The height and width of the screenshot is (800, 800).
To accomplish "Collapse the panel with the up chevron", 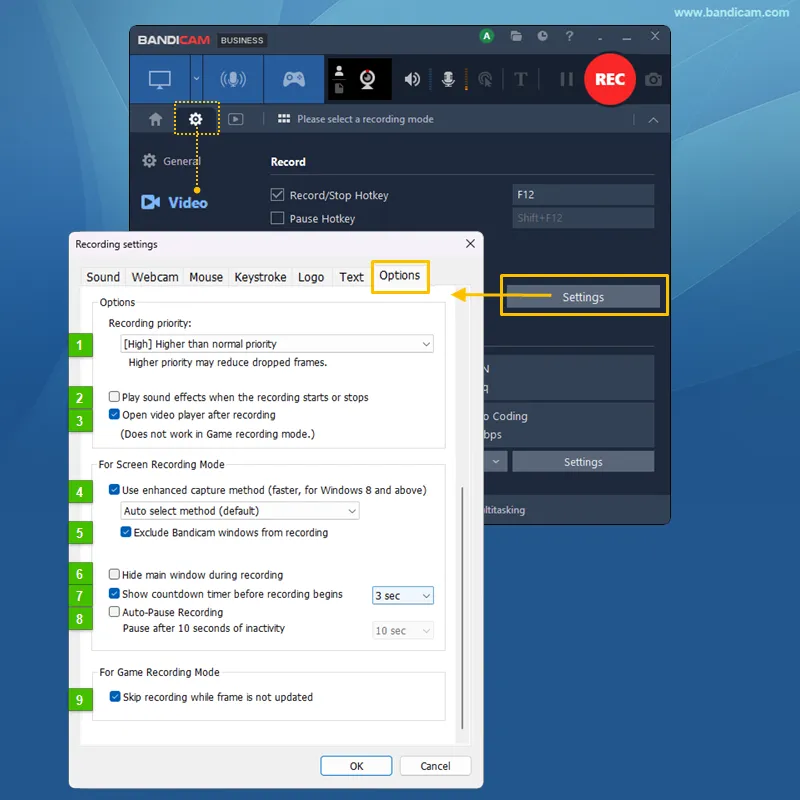I will coord(653,120).
